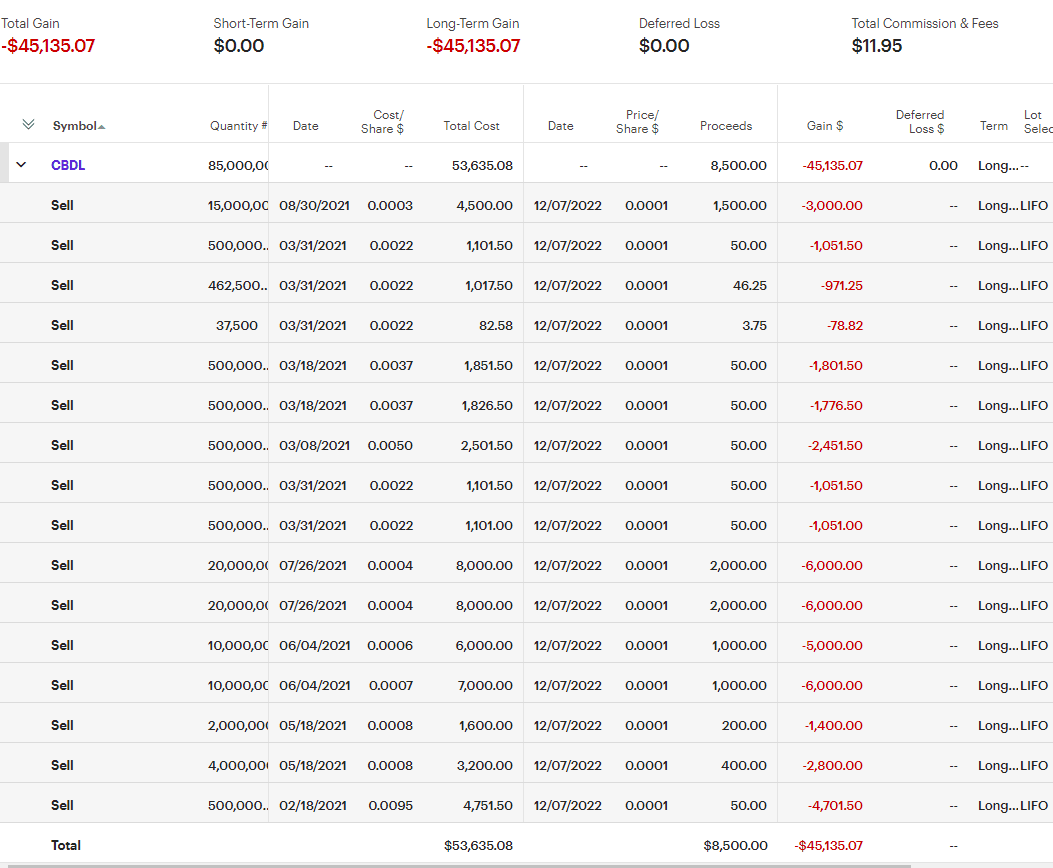
Task: Sort by Gain $ column header
Action: (825, 126)
